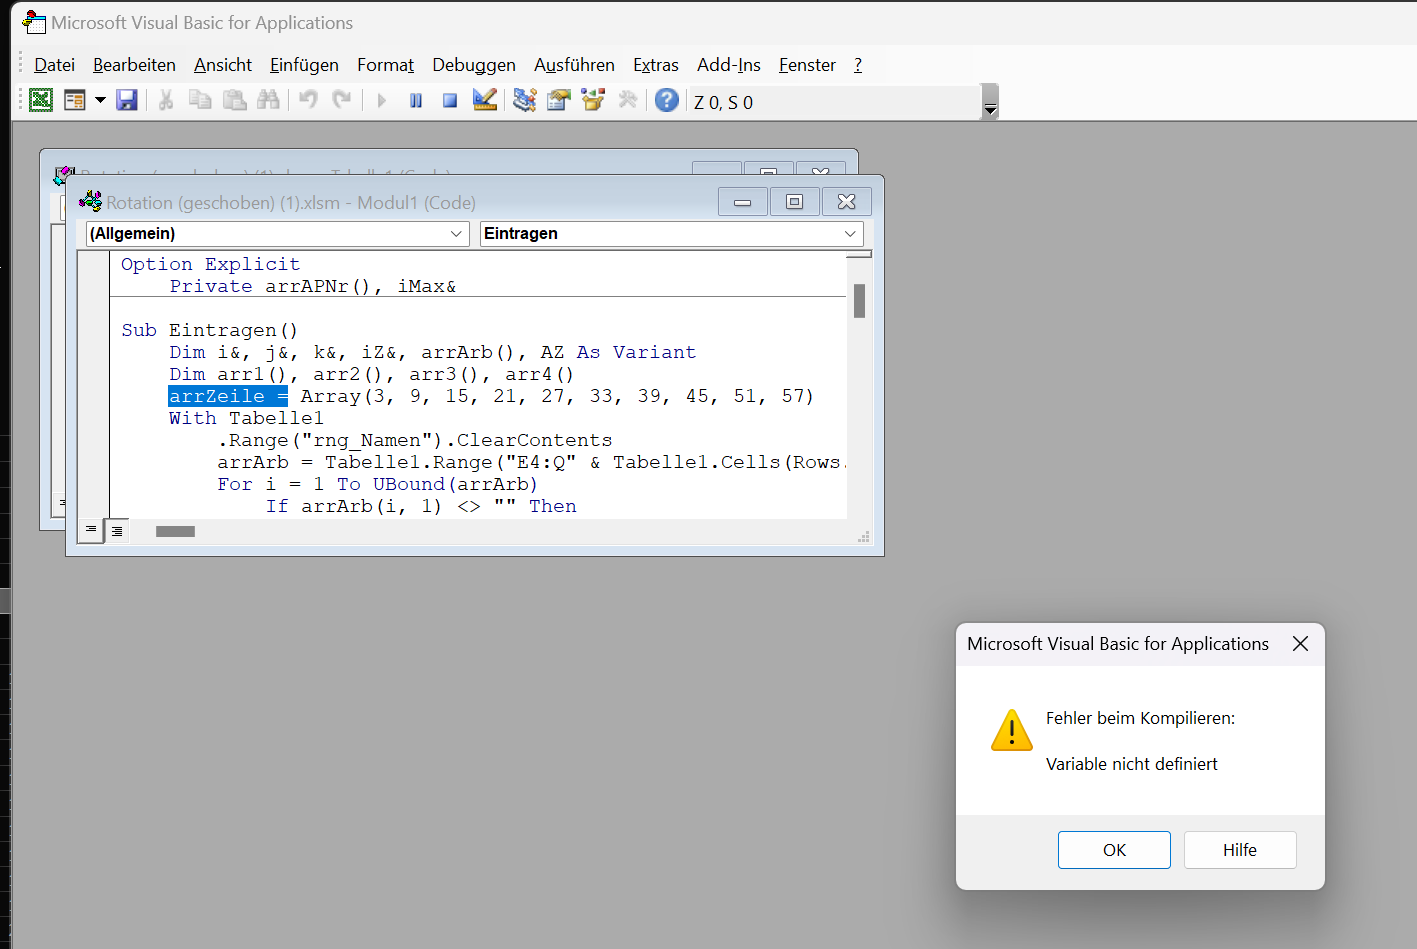
Task: Save the workbook via floppy disk icon
Action: pyautogui.click(x=127, y=100)
